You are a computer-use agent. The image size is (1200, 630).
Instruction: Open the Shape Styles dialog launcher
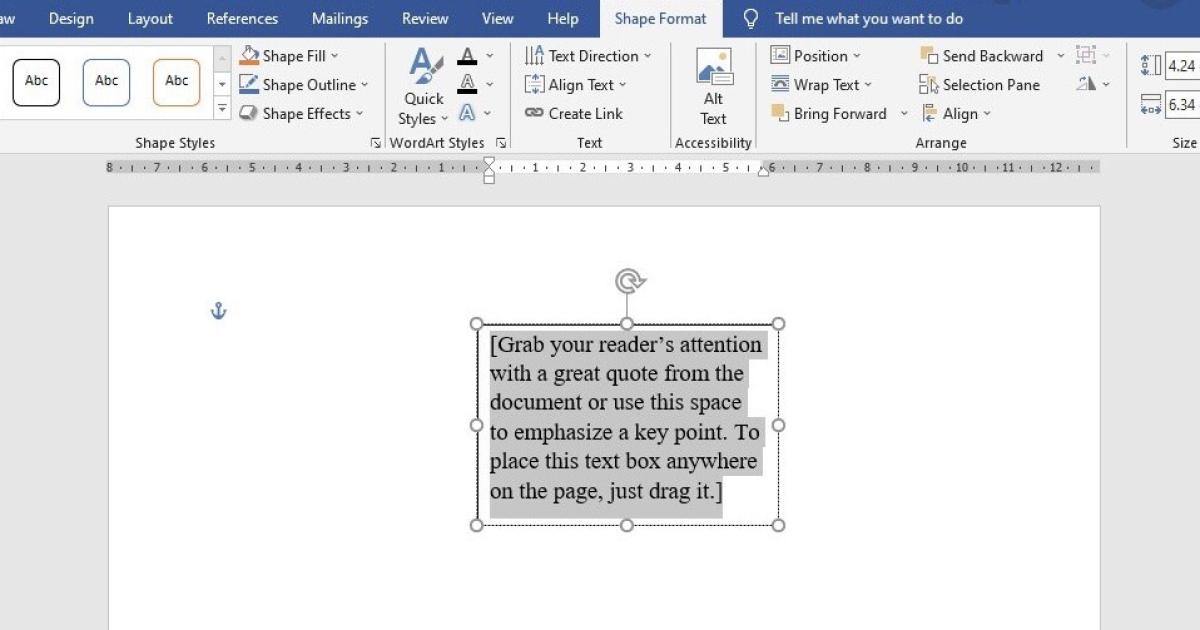[375, 142]
